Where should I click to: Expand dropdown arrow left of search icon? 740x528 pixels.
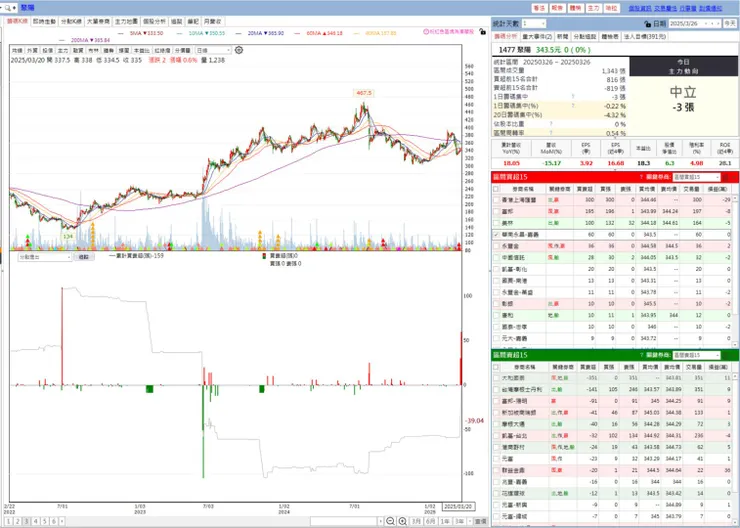point(1,8)
